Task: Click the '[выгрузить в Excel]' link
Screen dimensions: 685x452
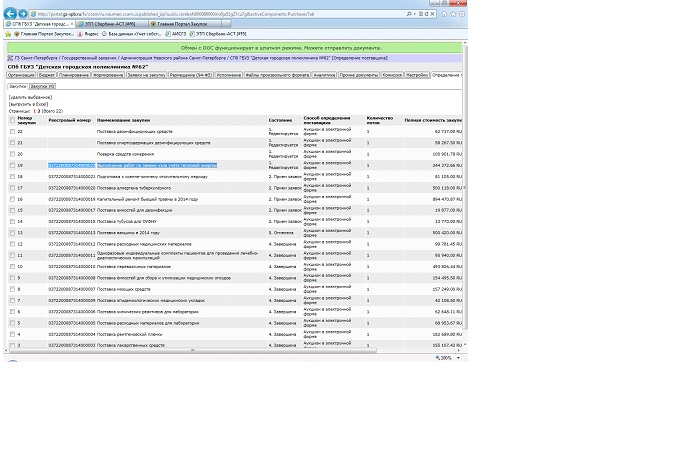Action: [28, 104]
